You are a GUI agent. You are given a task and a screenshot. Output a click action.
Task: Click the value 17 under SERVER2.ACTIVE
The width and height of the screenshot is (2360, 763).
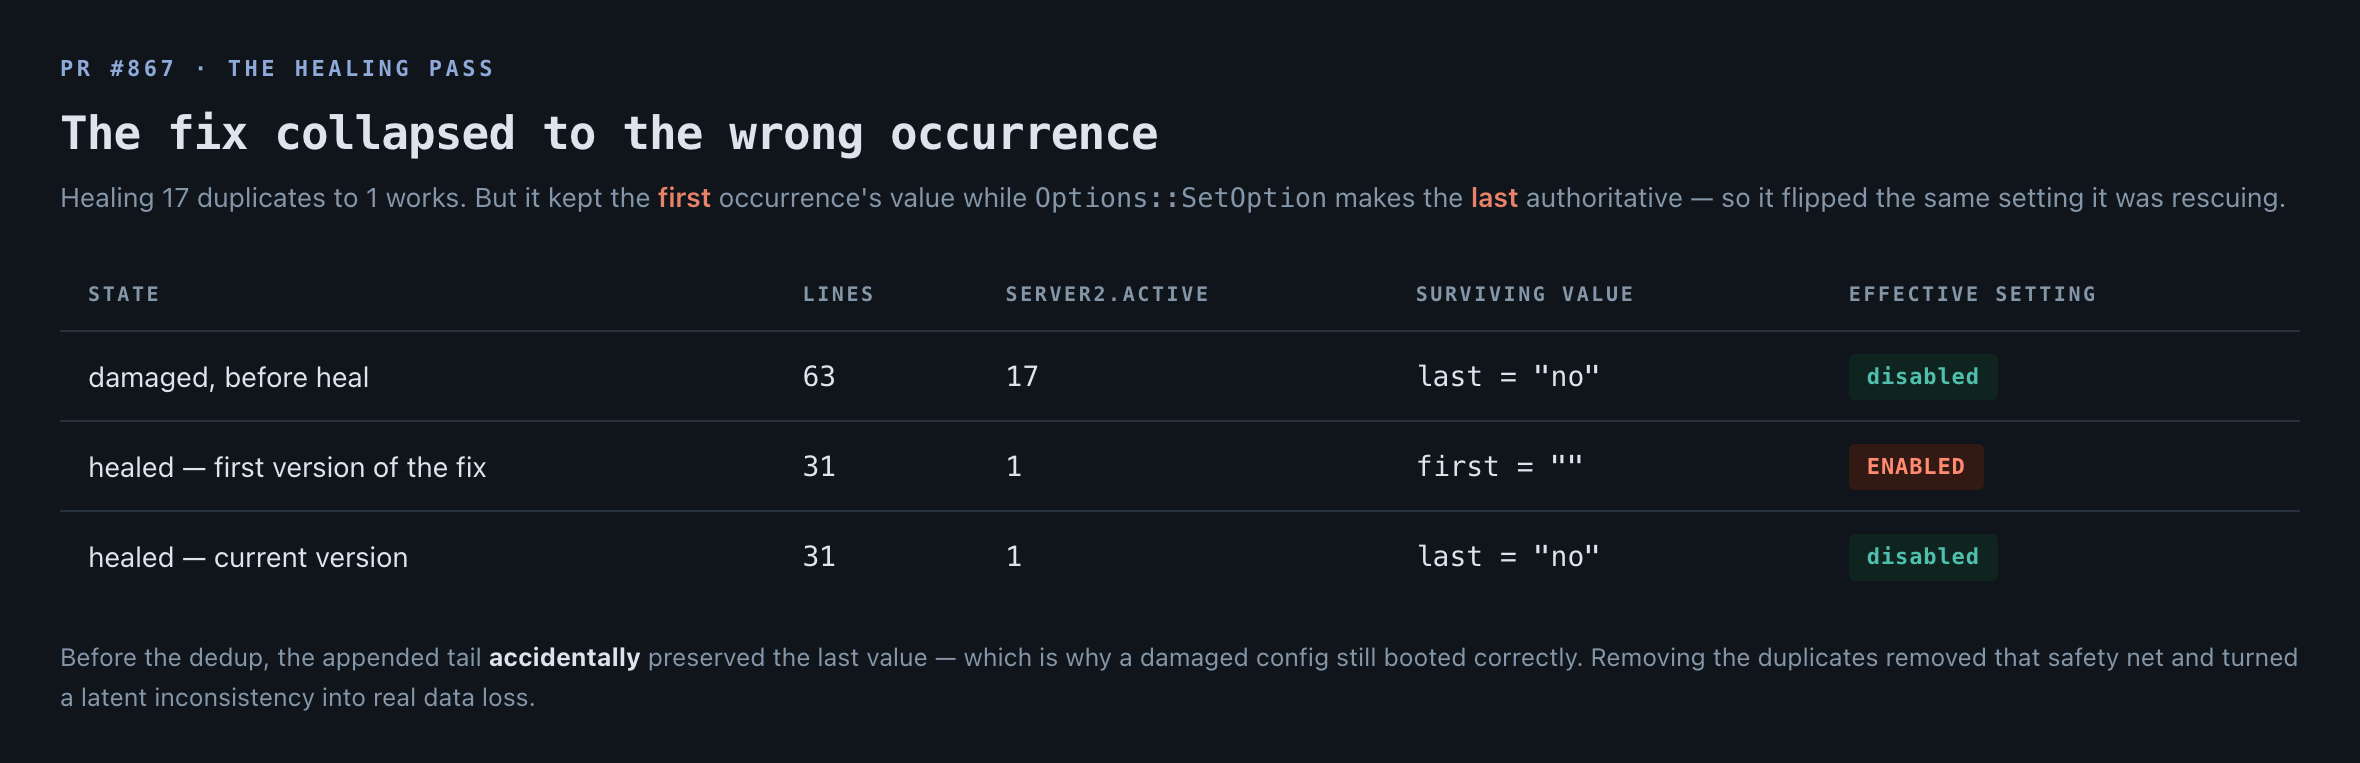pyautogui.click(x=1022, y=377)
